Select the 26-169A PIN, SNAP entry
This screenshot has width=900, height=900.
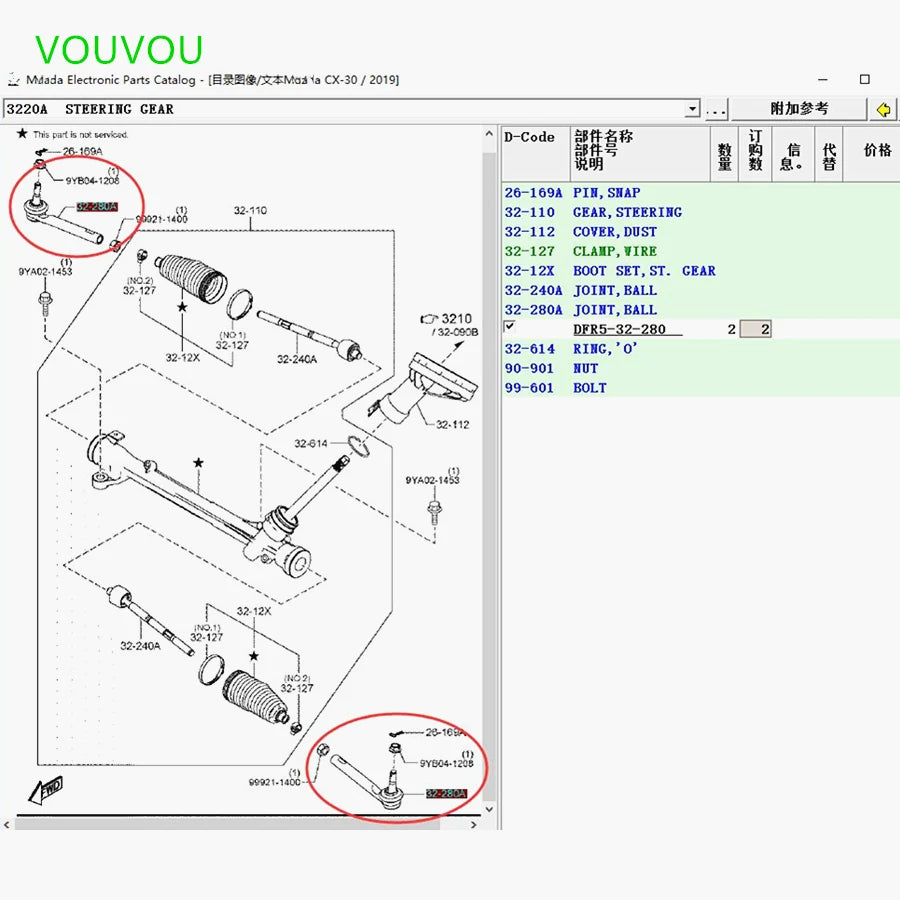pyautogui.click(x=606, y=192)
